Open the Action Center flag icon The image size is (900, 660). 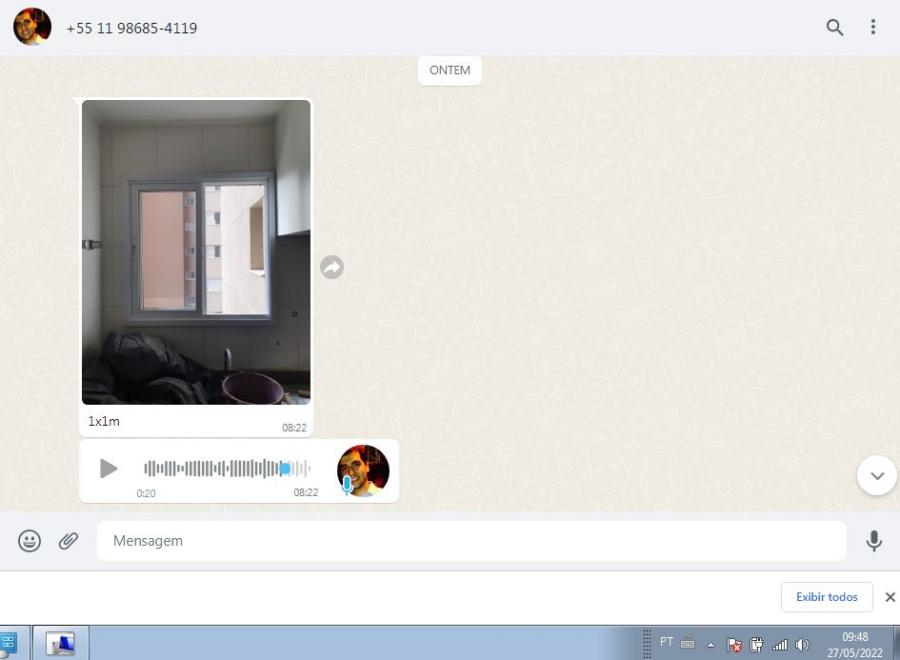pyautogui.click(x=734, y=645)
